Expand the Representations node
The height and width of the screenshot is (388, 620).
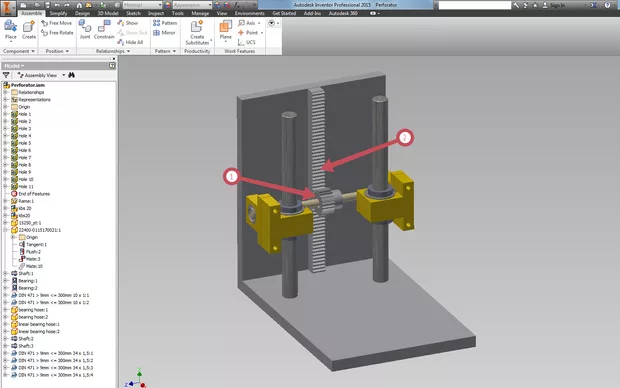[x=6, y=99]
